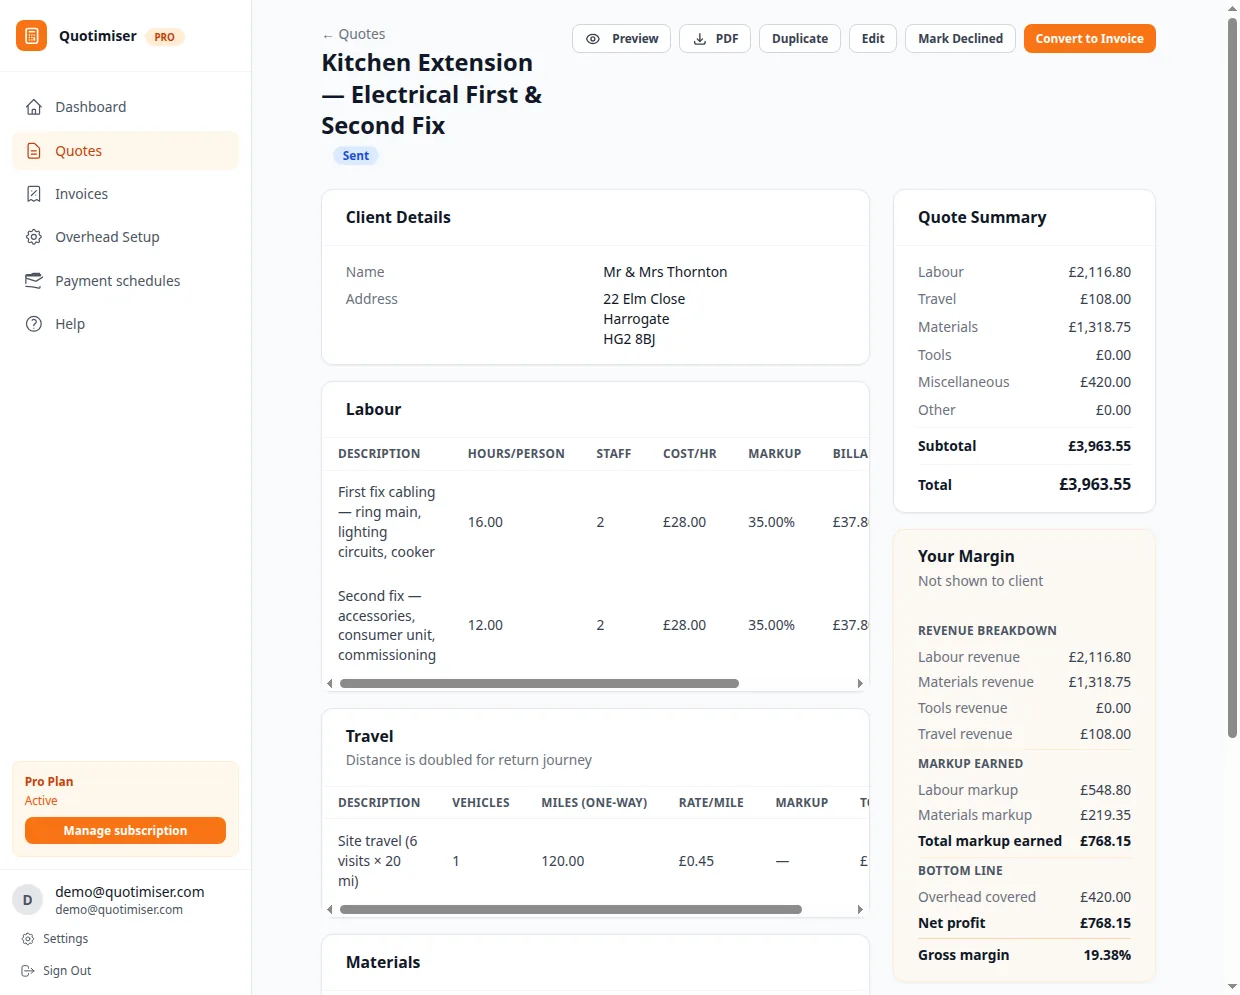Mark the quote as Declined
This screenshot has width=1240, height=995.
click(960, 39)
